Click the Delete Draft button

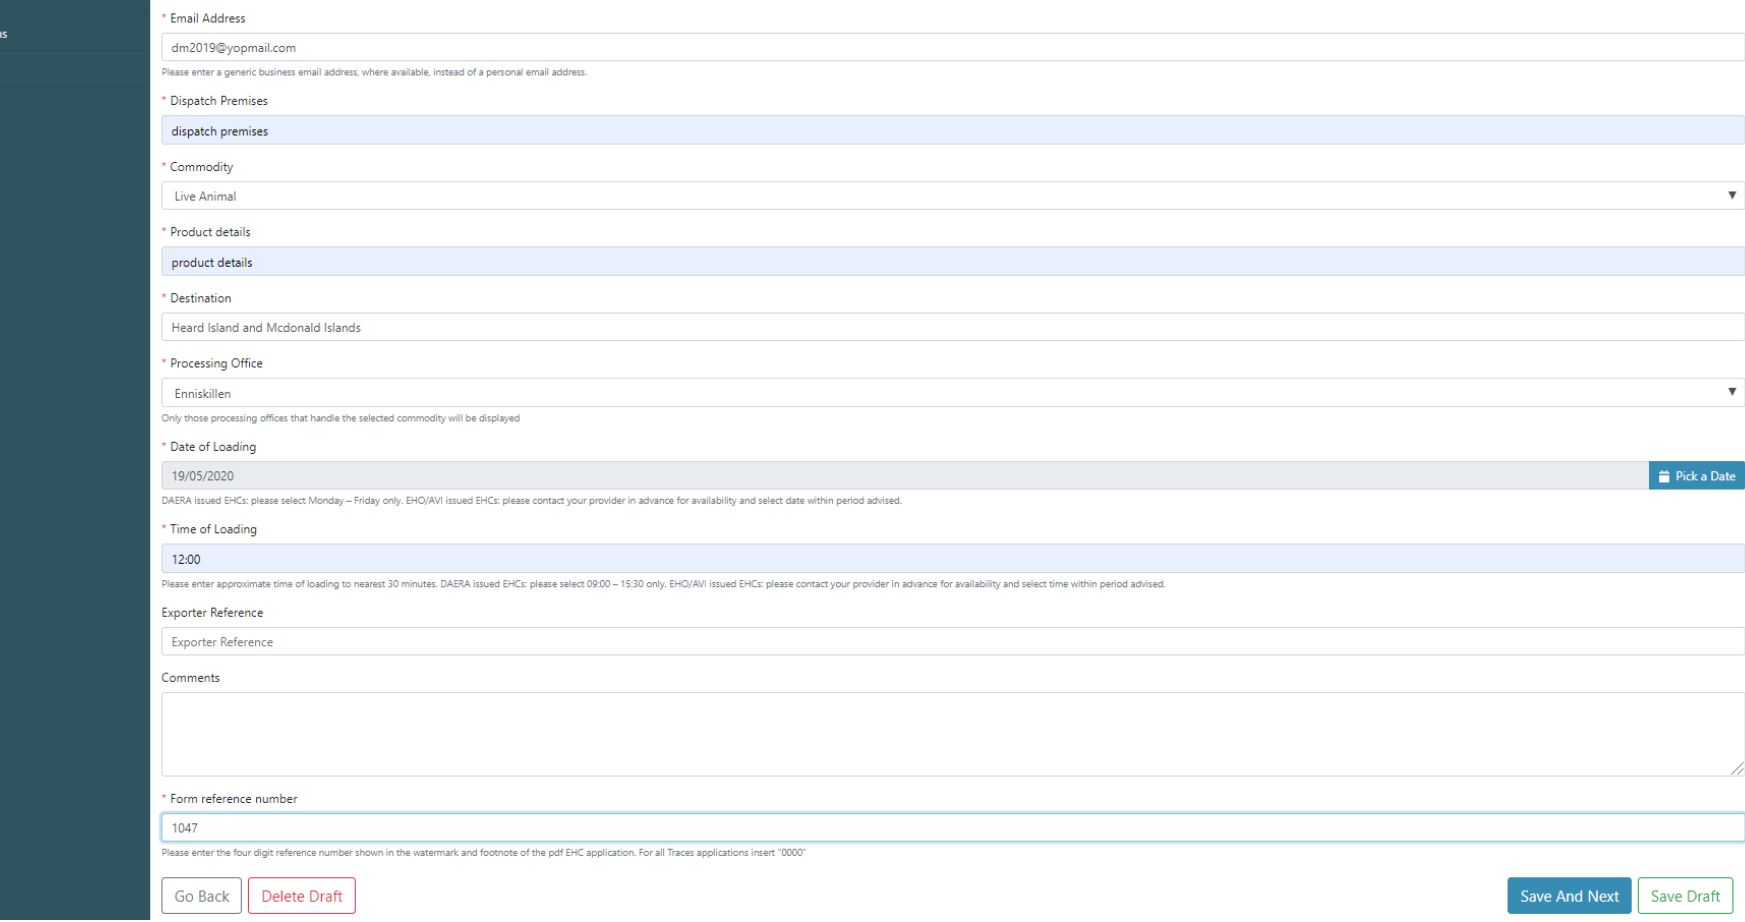pos(302,896)
